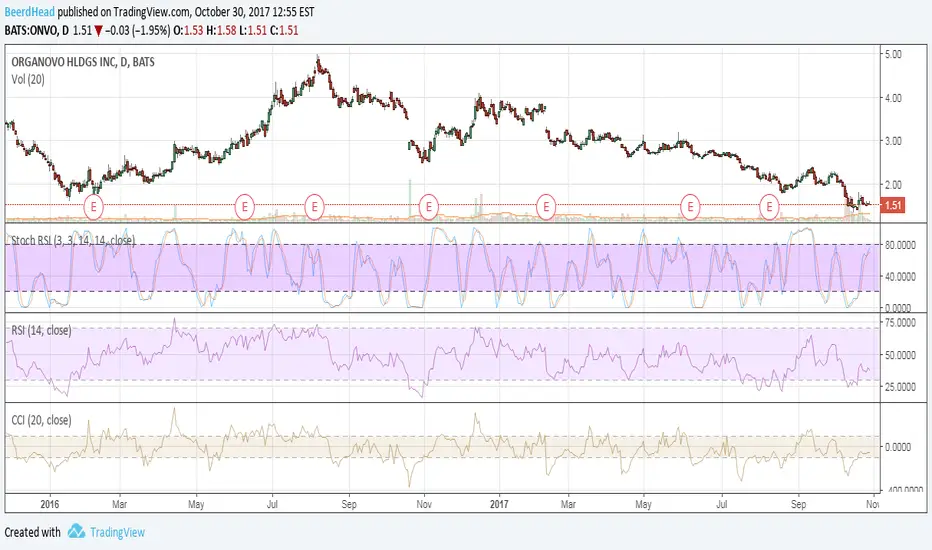Screen dimensions: 932x550
Task: Follow the TradingView link in footer
Action: click(117, 532)
